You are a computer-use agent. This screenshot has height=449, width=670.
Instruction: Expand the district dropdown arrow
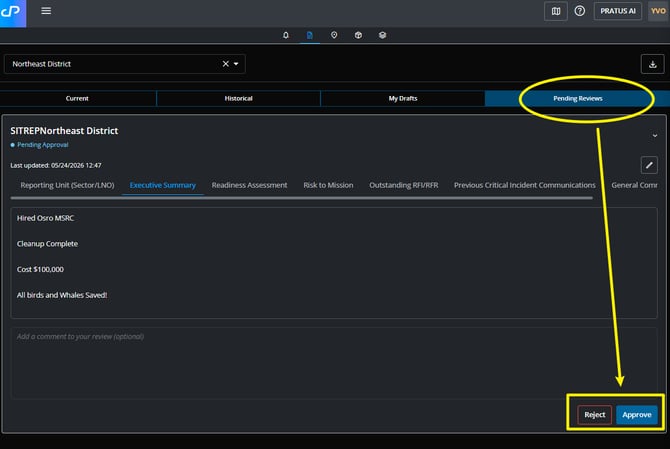point(236,64)
